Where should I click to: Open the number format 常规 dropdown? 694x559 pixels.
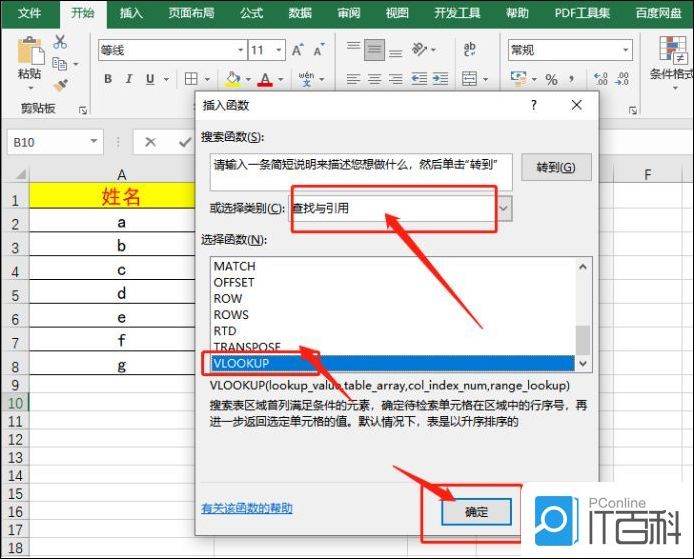(x=625, y=50)
